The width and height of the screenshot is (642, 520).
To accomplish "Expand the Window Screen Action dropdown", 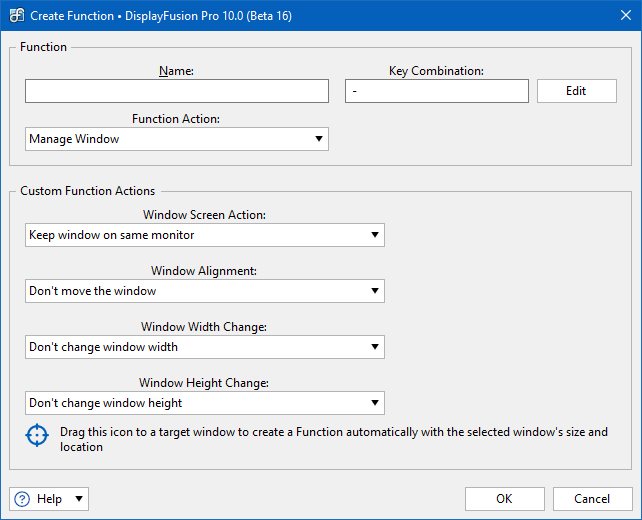I will [x=205, y=235].
